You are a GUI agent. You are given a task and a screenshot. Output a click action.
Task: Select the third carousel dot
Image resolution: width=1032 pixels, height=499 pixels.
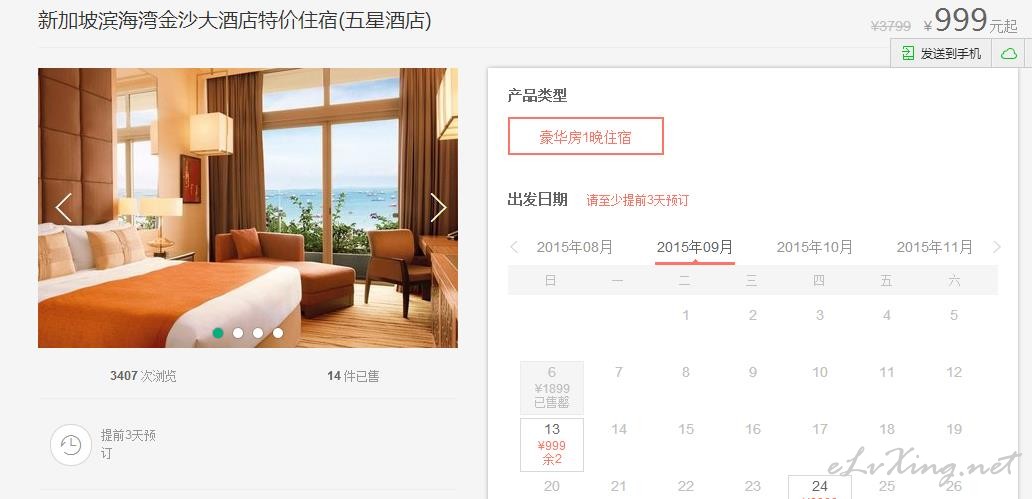coord(258,333)
